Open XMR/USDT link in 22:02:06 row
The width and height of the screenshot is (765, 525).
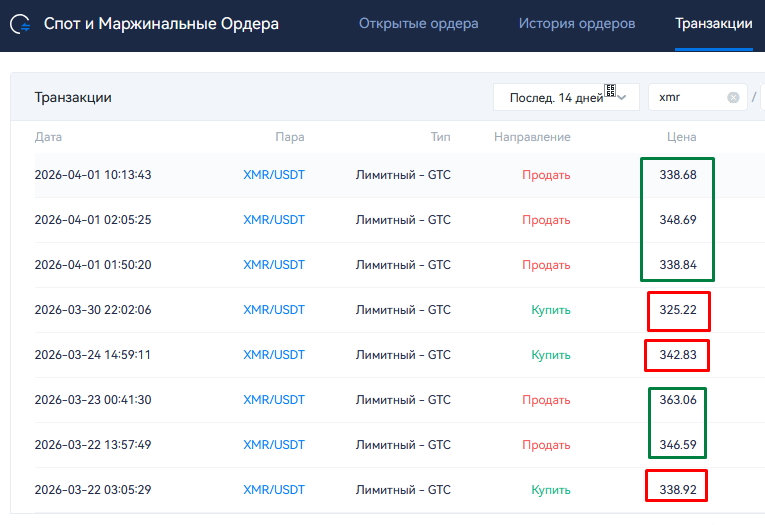pos(274,310)
